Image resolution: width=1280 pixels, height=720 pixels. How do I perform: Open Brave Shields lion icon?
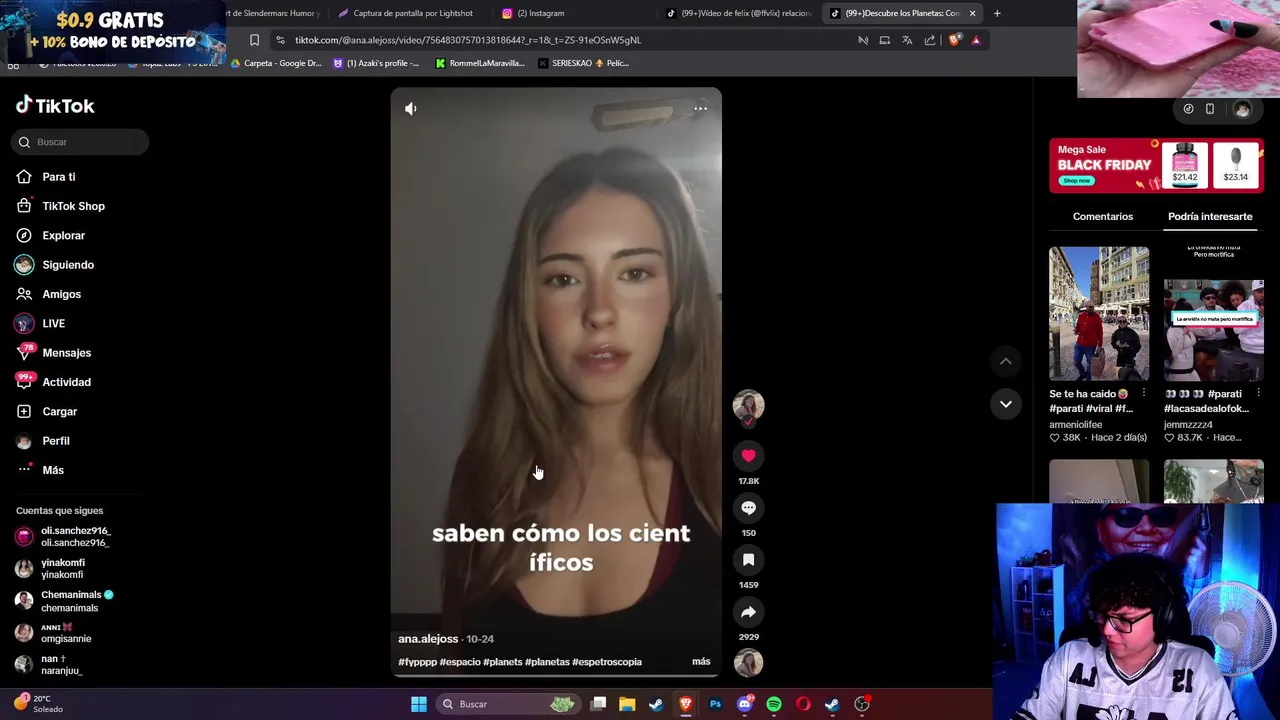tap(954, 40)
